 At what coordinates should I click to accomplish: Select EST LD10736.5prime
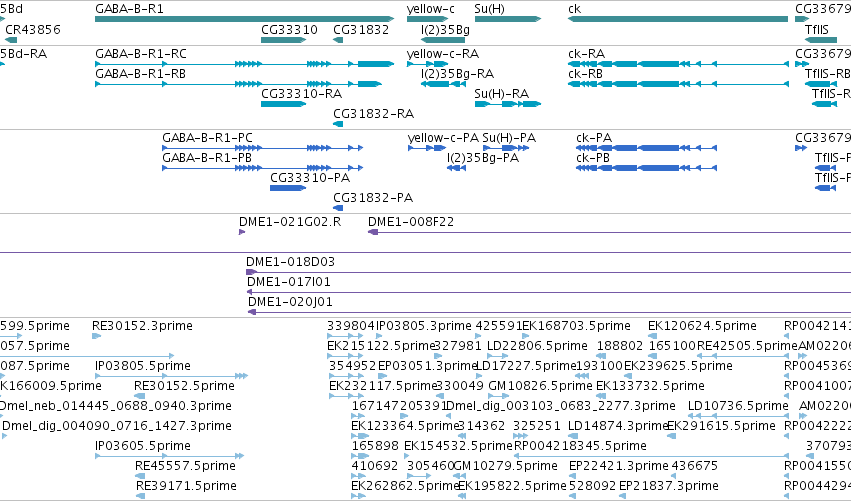coord(738,407)
